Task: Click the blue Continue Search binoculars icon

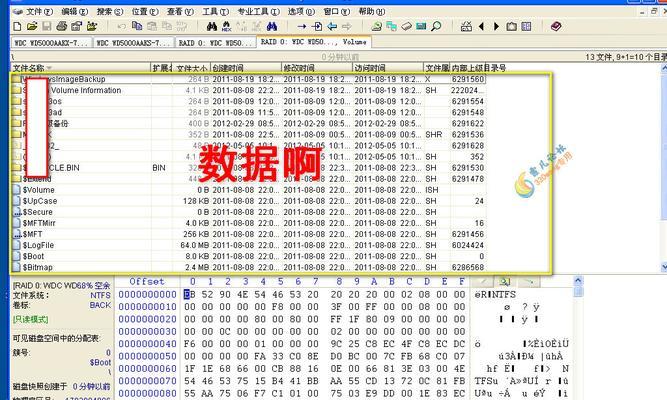Action: (x=272, y=26)
